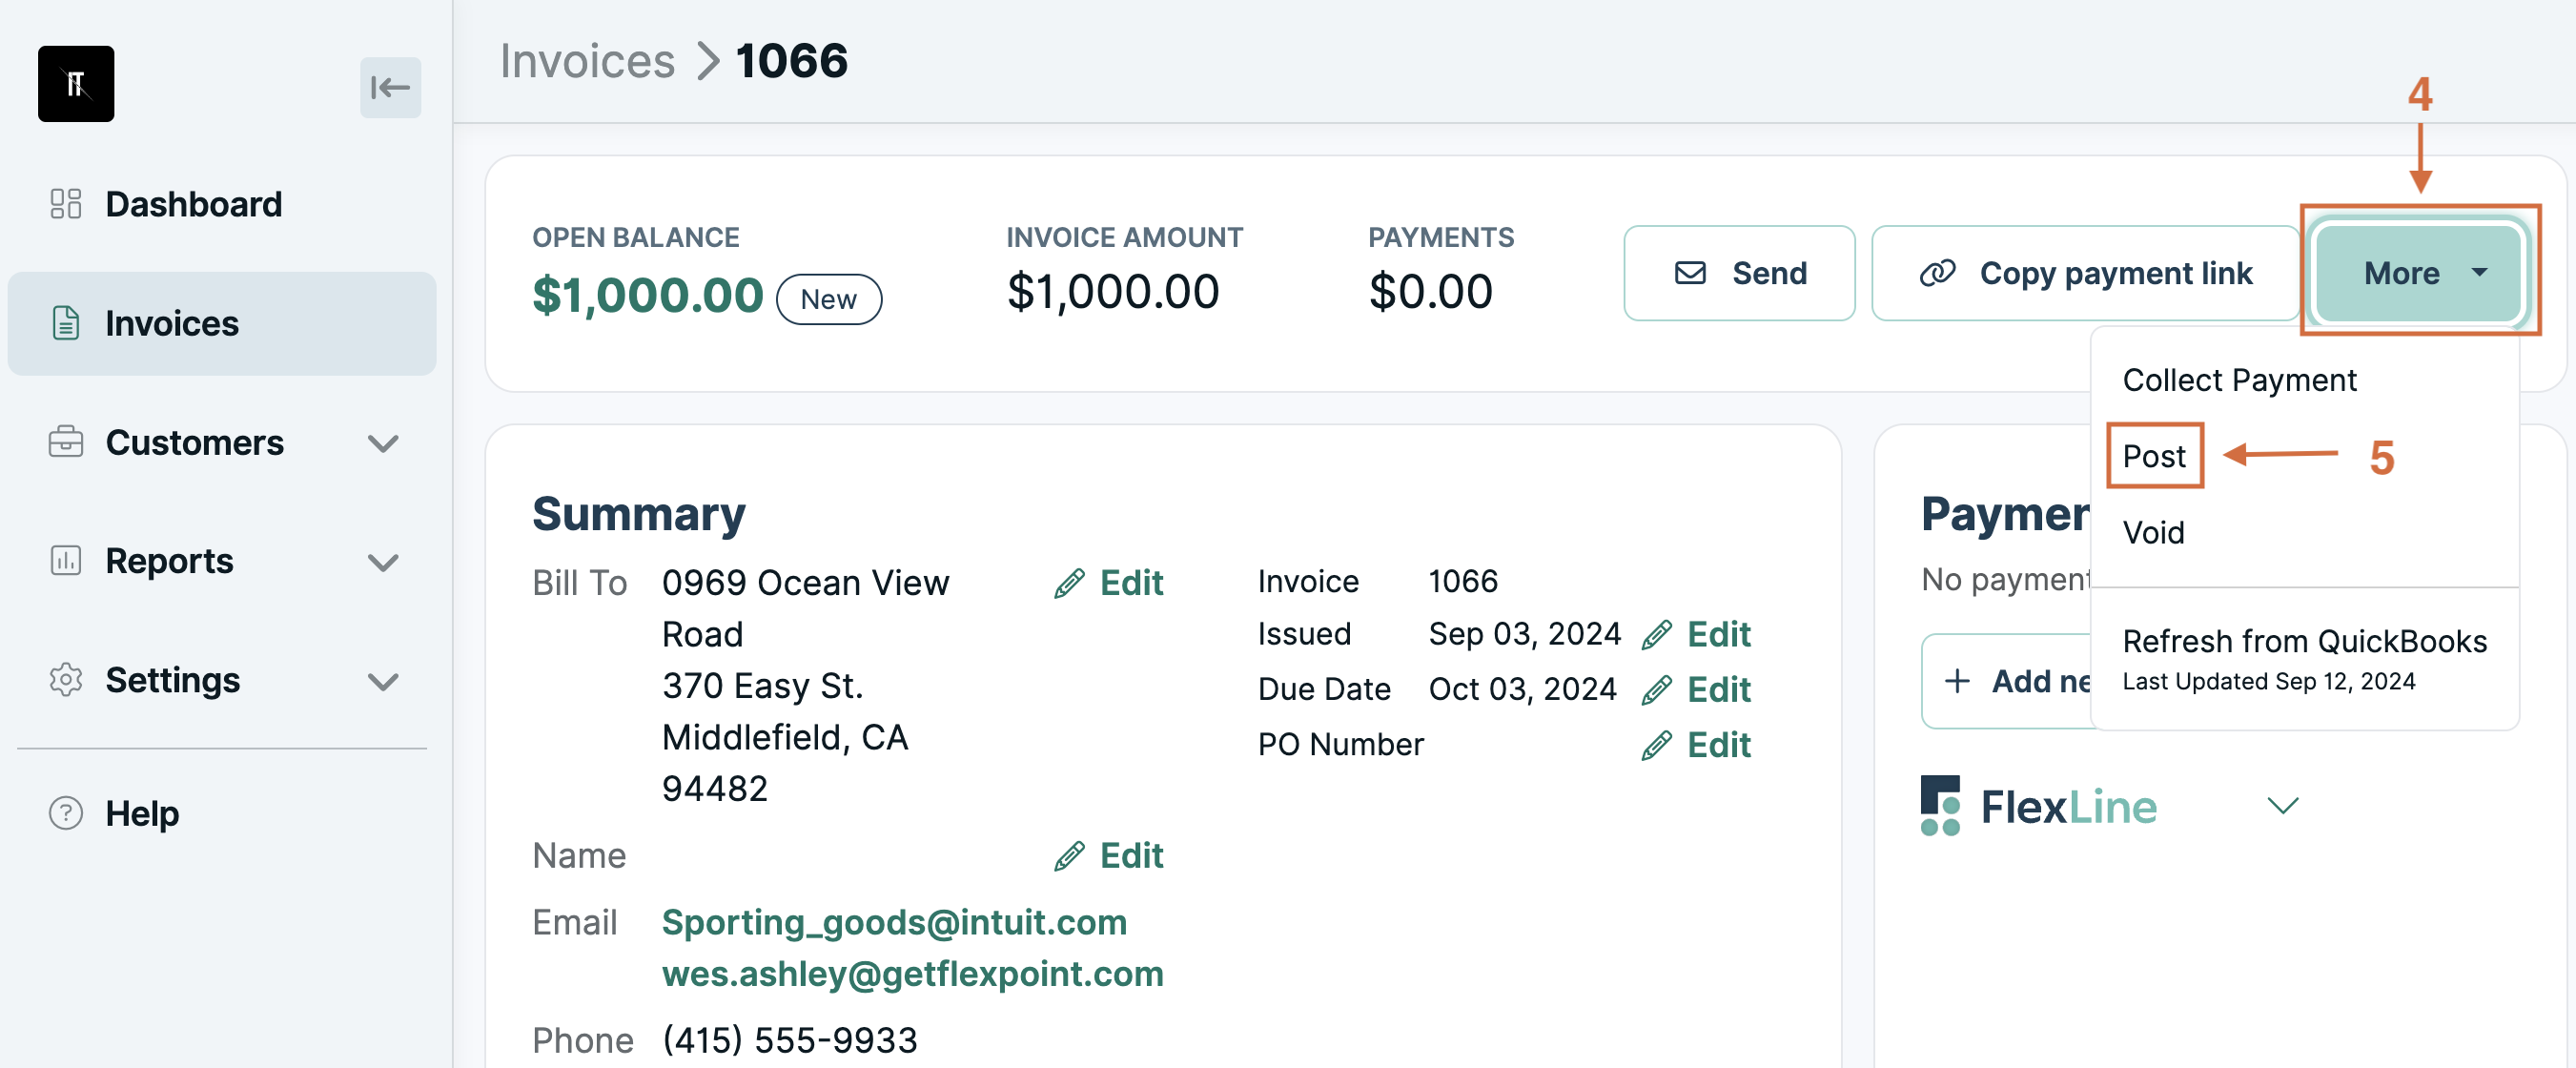Open the More dropdown button

(x=2419, y=273)
